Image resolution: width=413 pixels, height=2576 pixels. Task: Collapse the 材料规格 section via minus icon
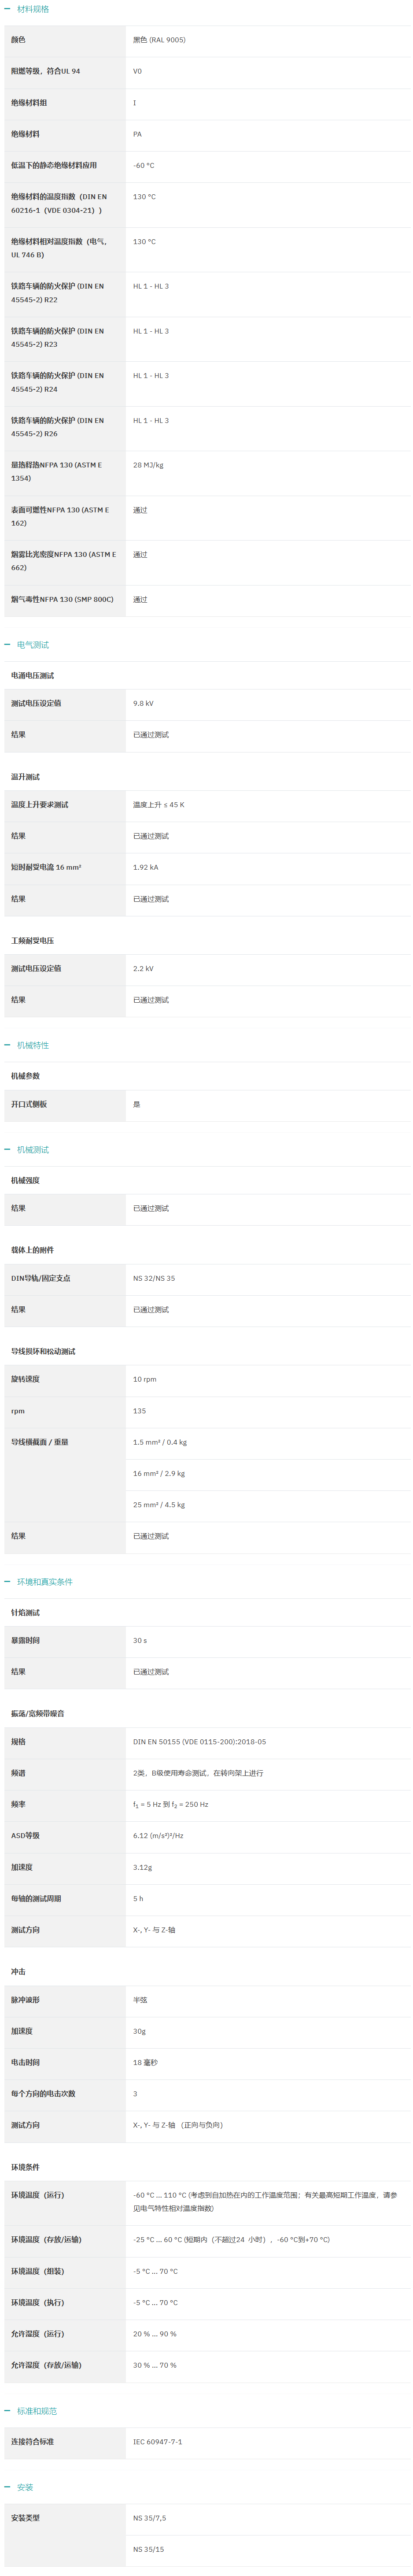7,9
